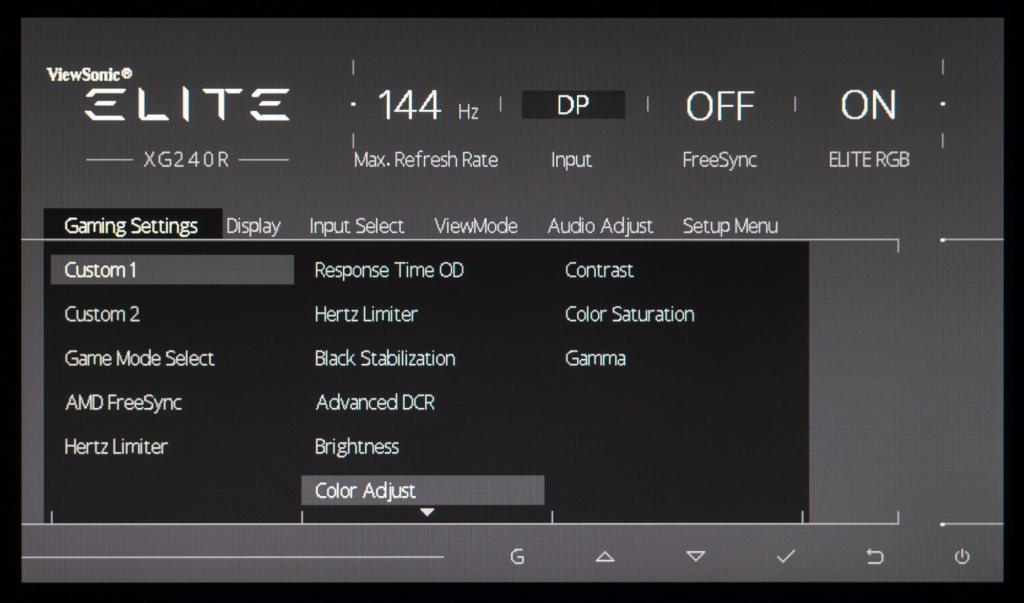
Task: Click the Max. Refresh Rate label
Action: [x=426, y=160]
